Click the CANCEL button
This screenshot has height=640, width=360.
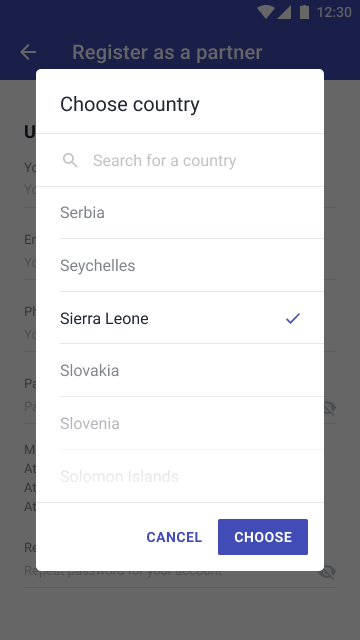click(x=174, y=537)
